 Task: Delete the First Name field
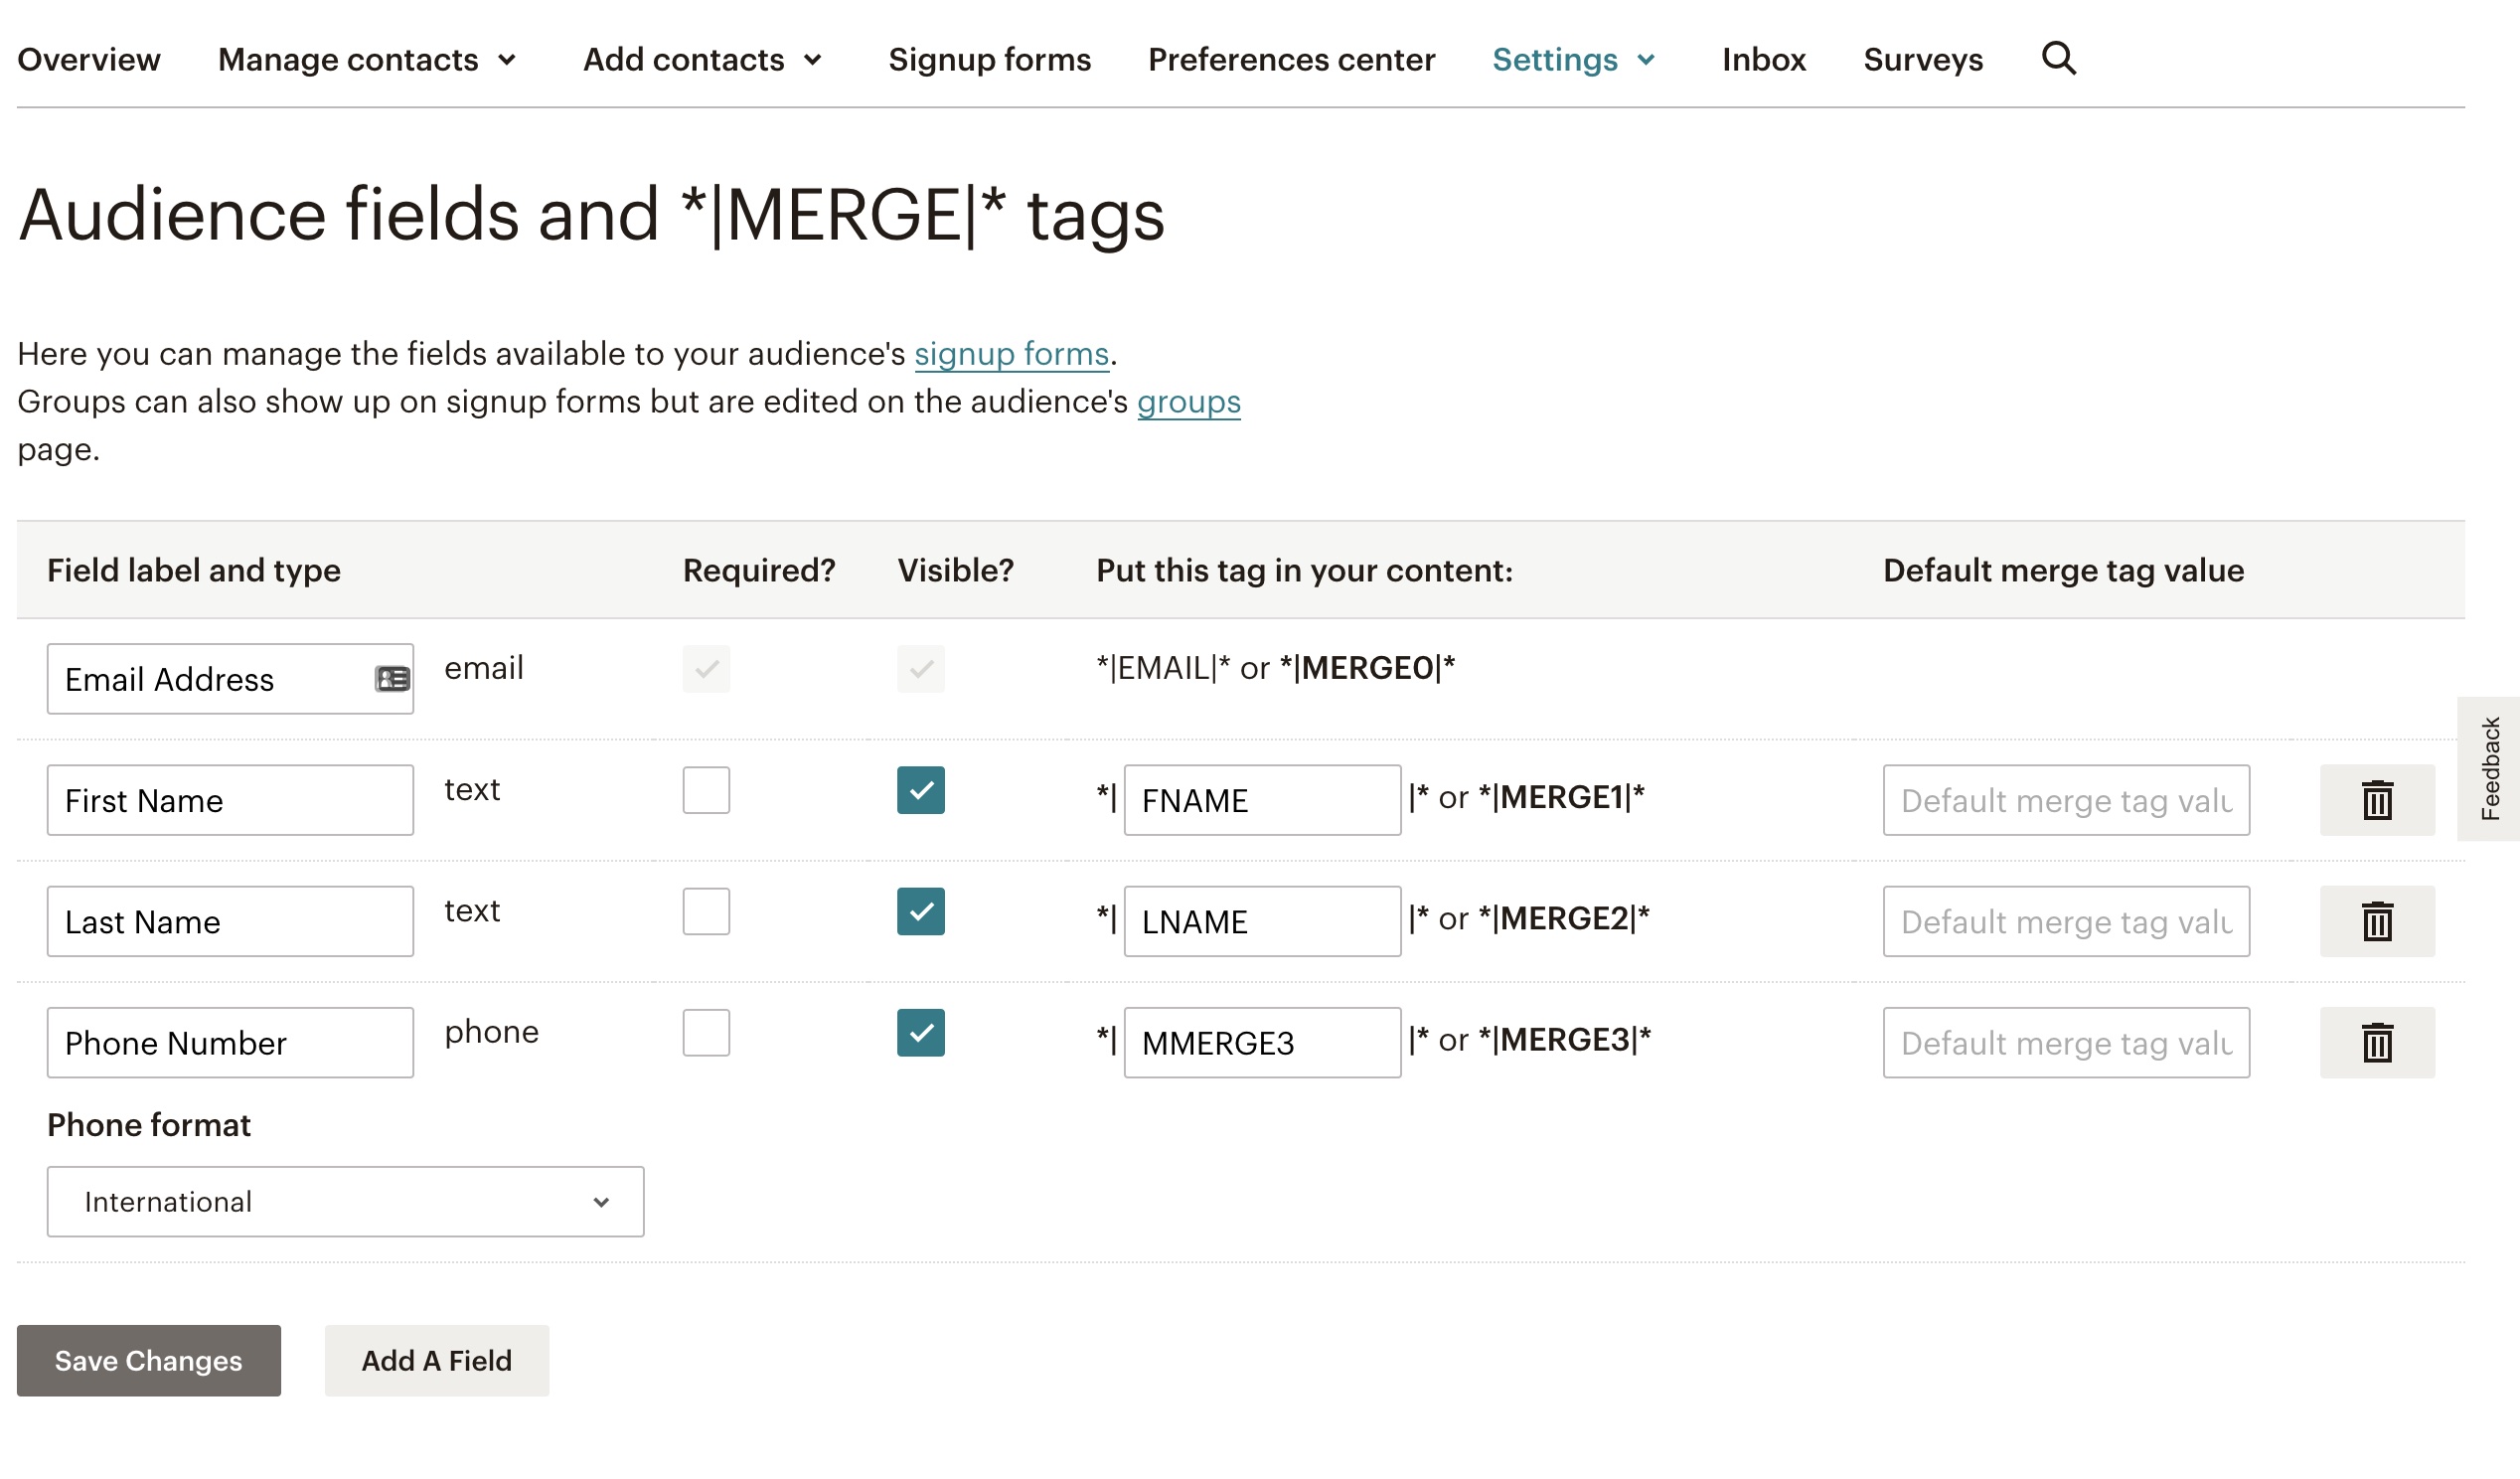pos(2377,800)
